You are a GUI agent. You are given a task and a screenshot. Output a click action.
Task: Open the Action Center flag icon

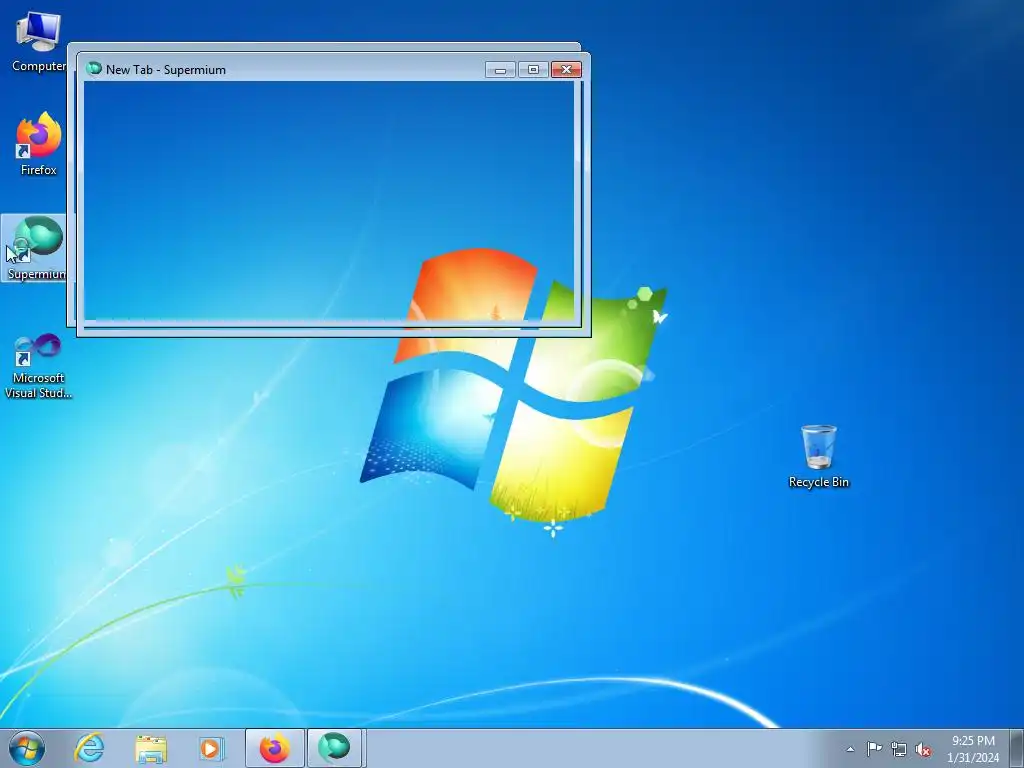[x=874, y=749]
